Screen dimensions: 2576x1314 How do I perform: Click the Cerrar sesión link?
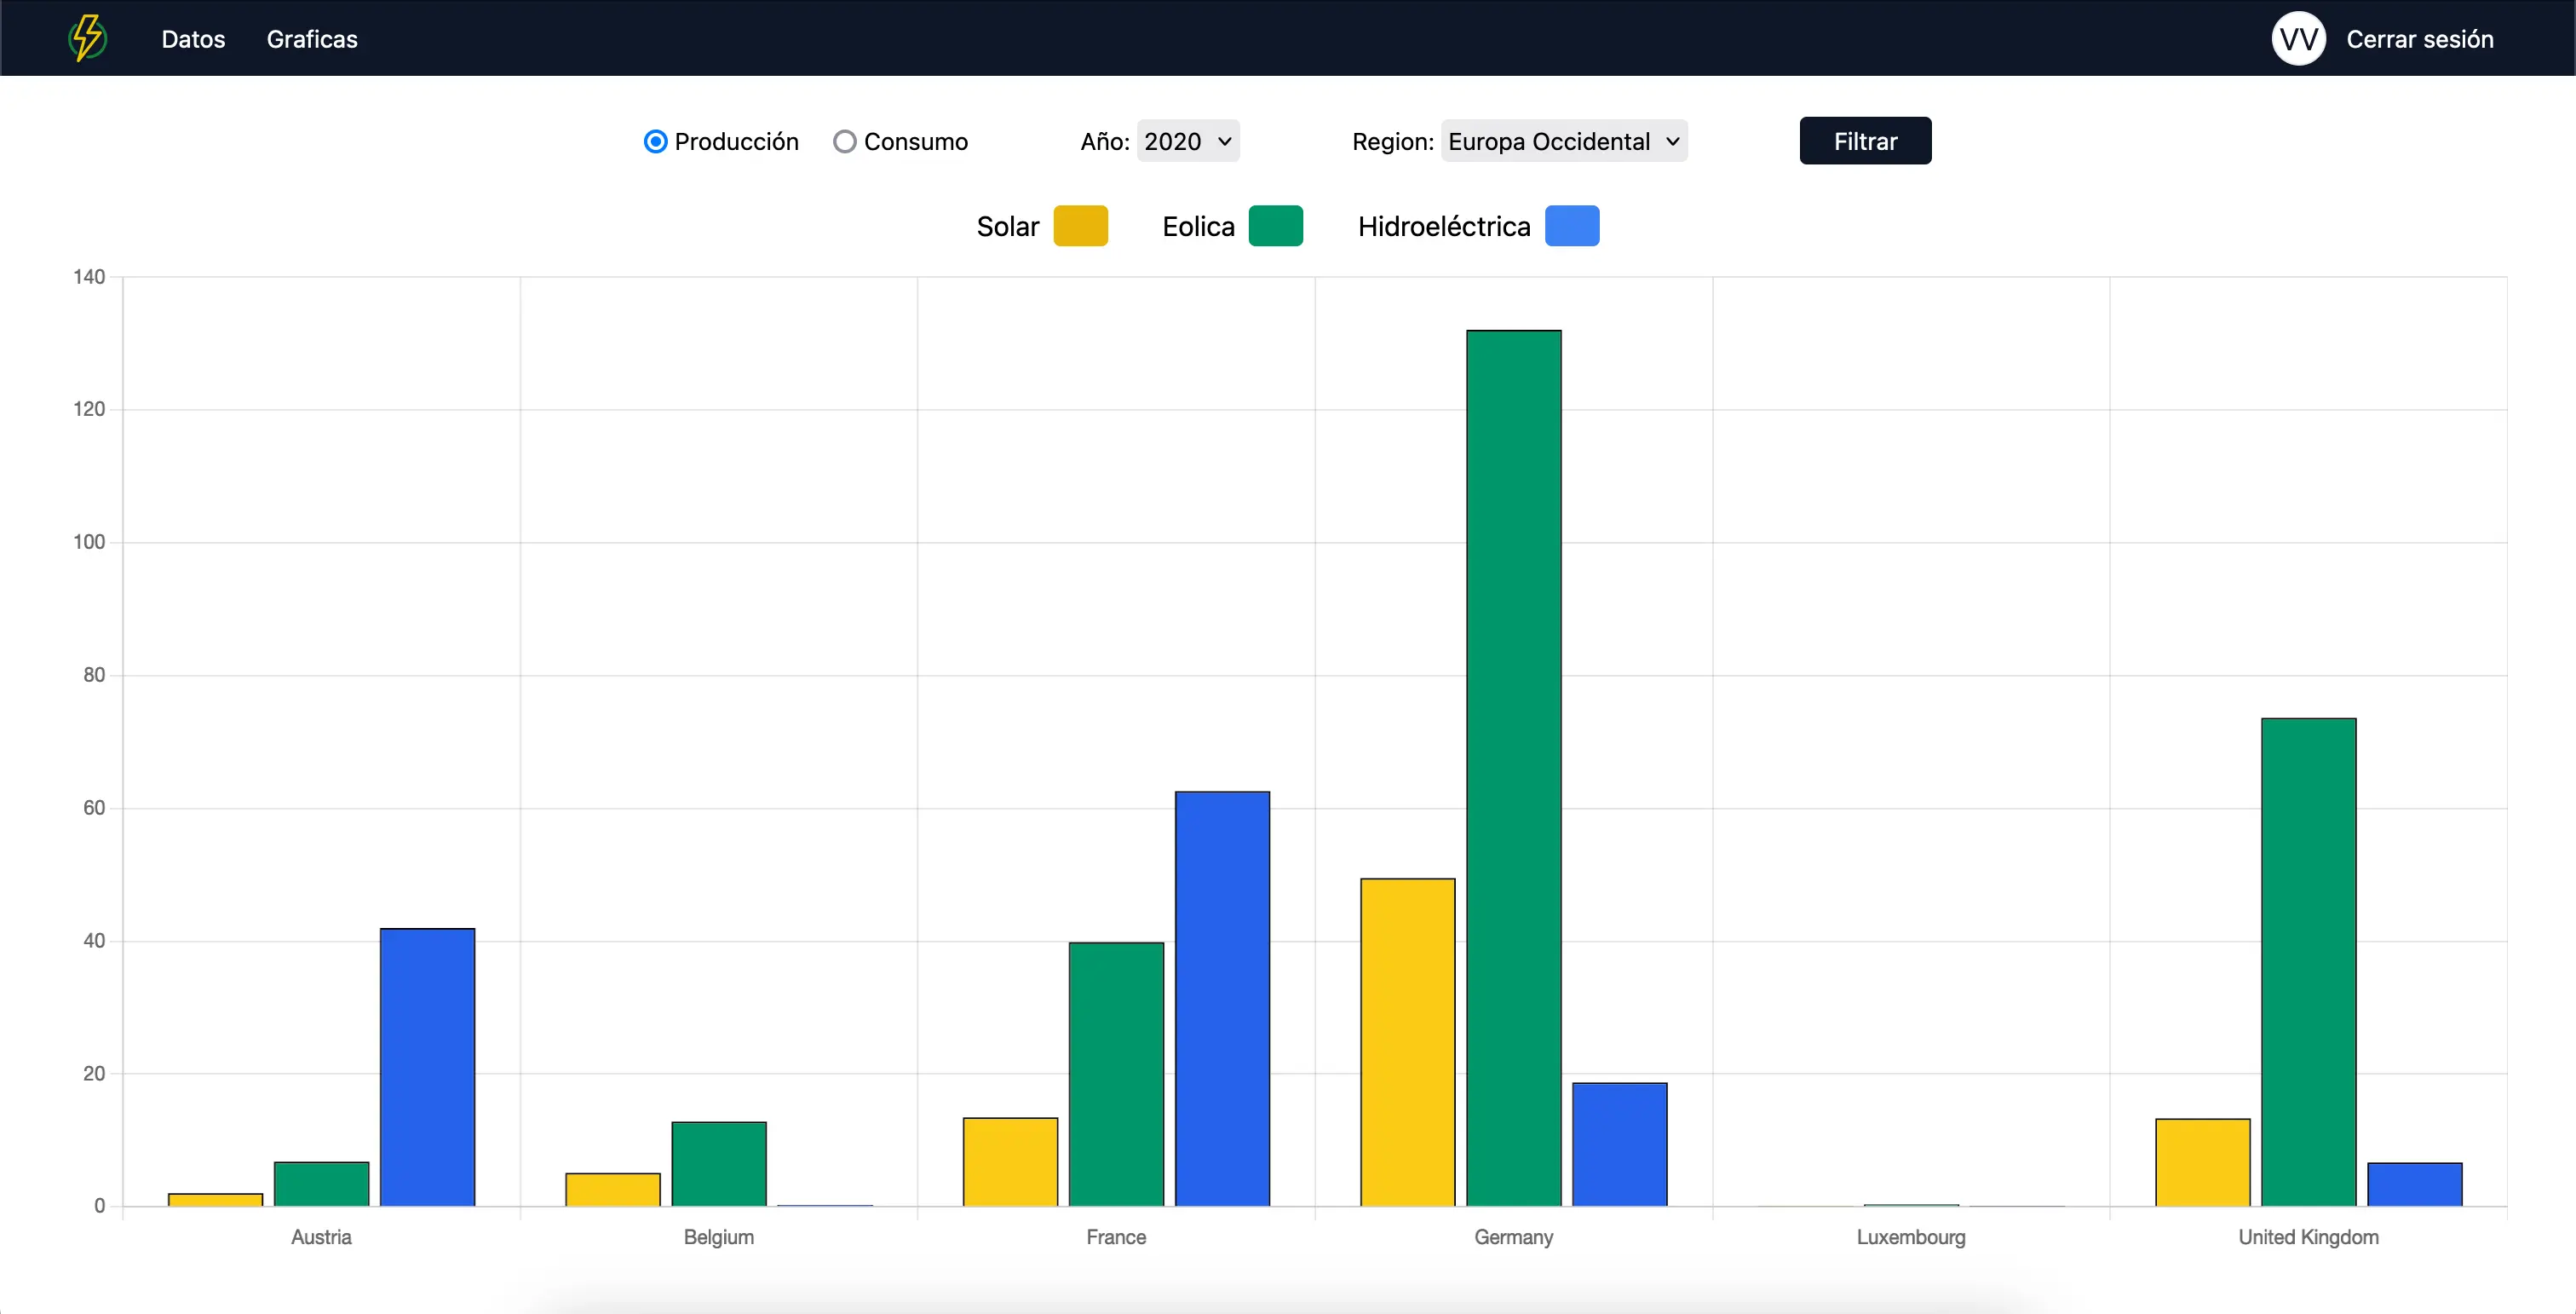(2419, 39)
